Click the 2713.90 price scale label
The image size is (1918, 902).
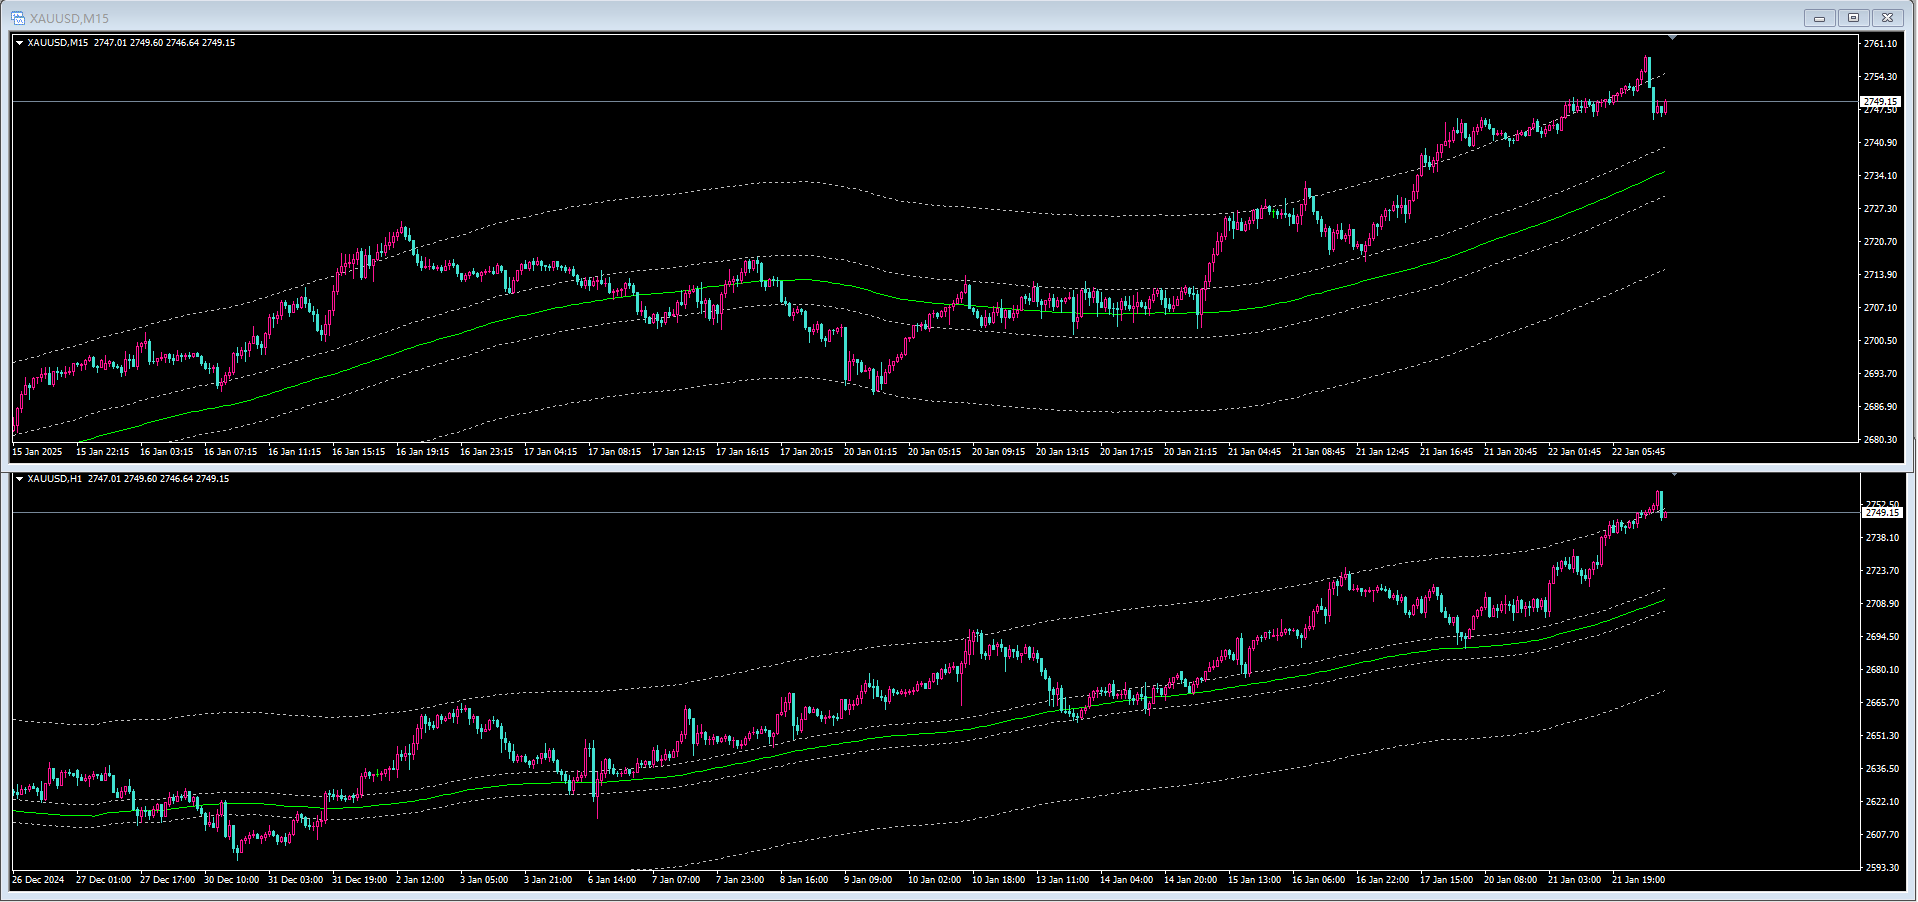pyautogui.click(x=1880, y=275)
